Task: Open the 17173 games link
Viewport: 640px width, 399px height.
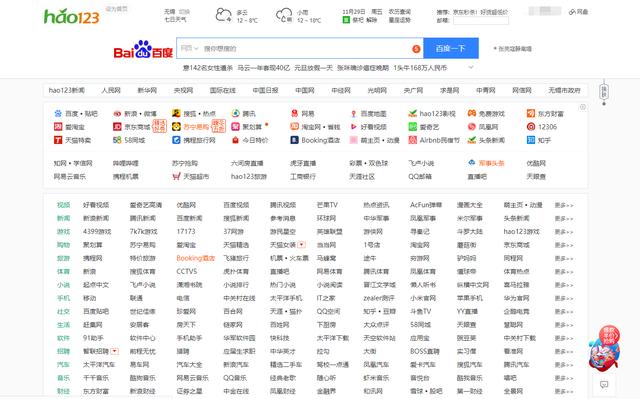Action: tap(186, 232)
